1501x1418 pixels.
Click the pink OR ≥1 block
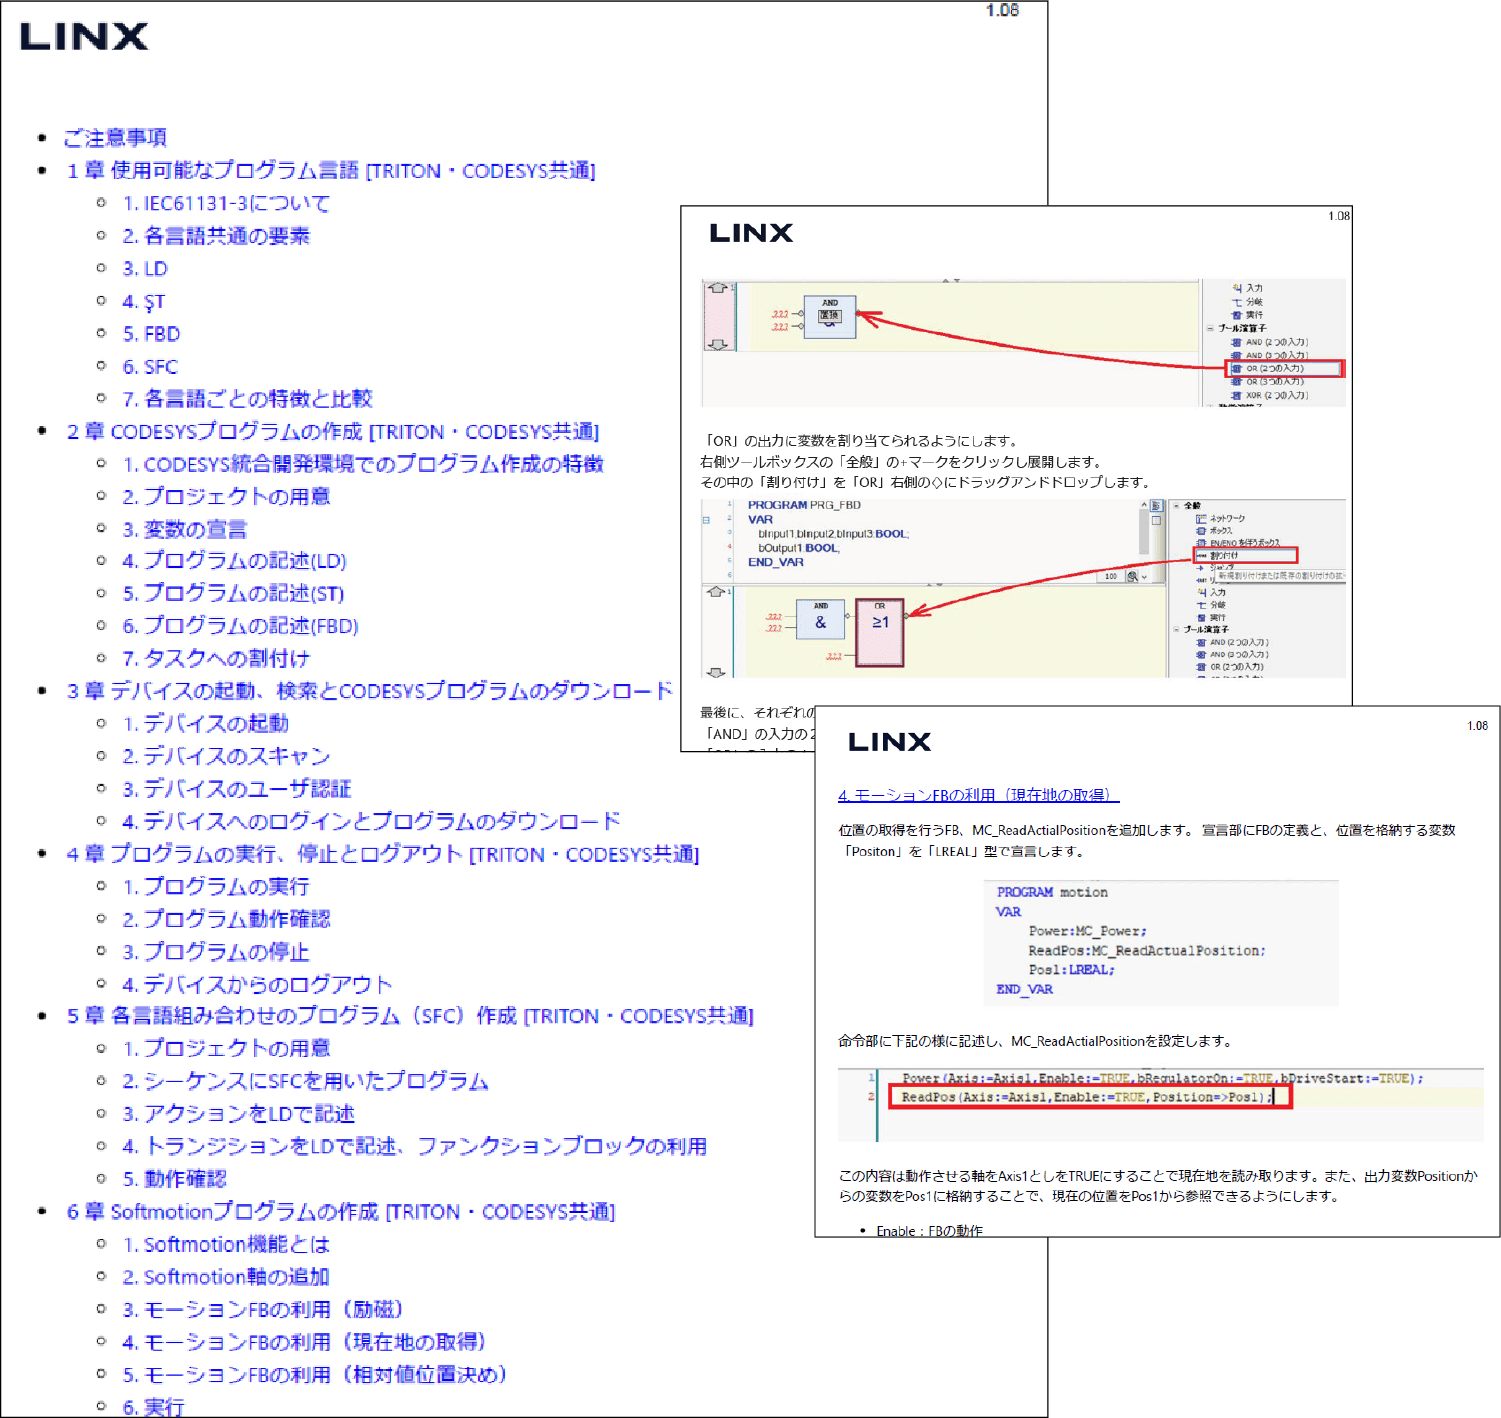tap(879, 632)
